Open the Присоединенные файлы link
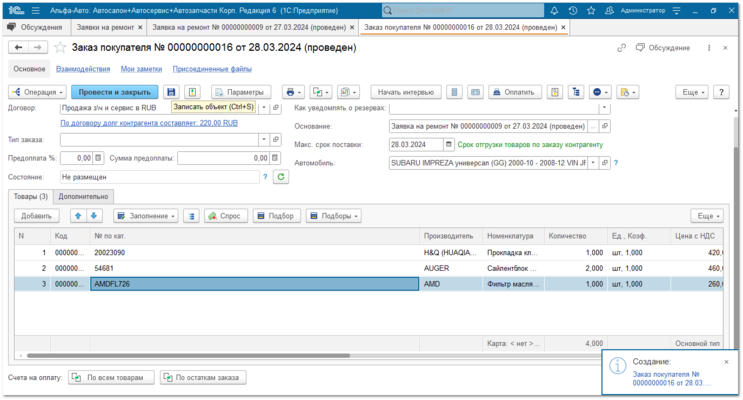 point(212,69)
